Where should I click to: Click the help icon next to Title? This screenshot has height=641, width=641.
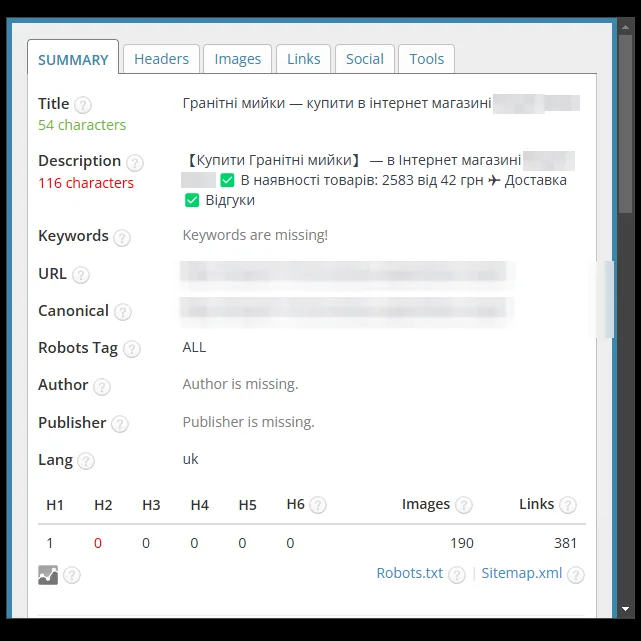[x=83, y=105]
